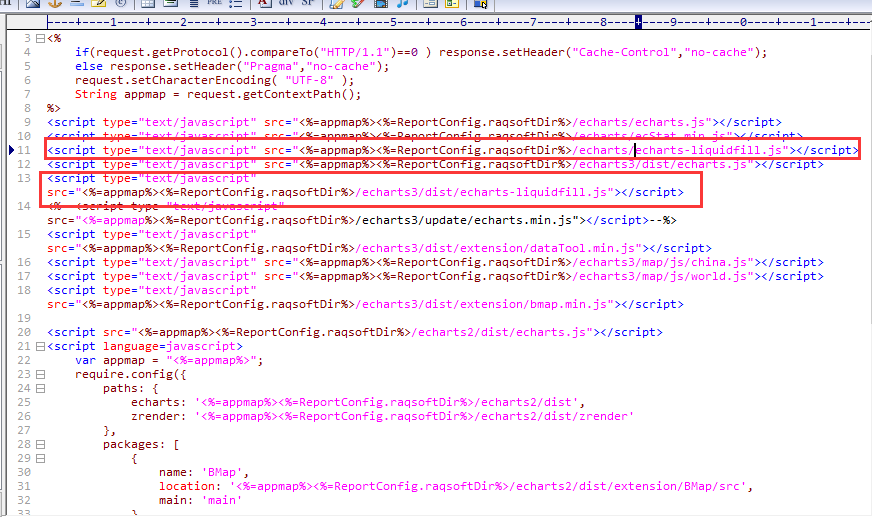872x517 pixels.
Task: Click the Anchor icon in the HTML toolbar
Action: (x=54, y=3)
